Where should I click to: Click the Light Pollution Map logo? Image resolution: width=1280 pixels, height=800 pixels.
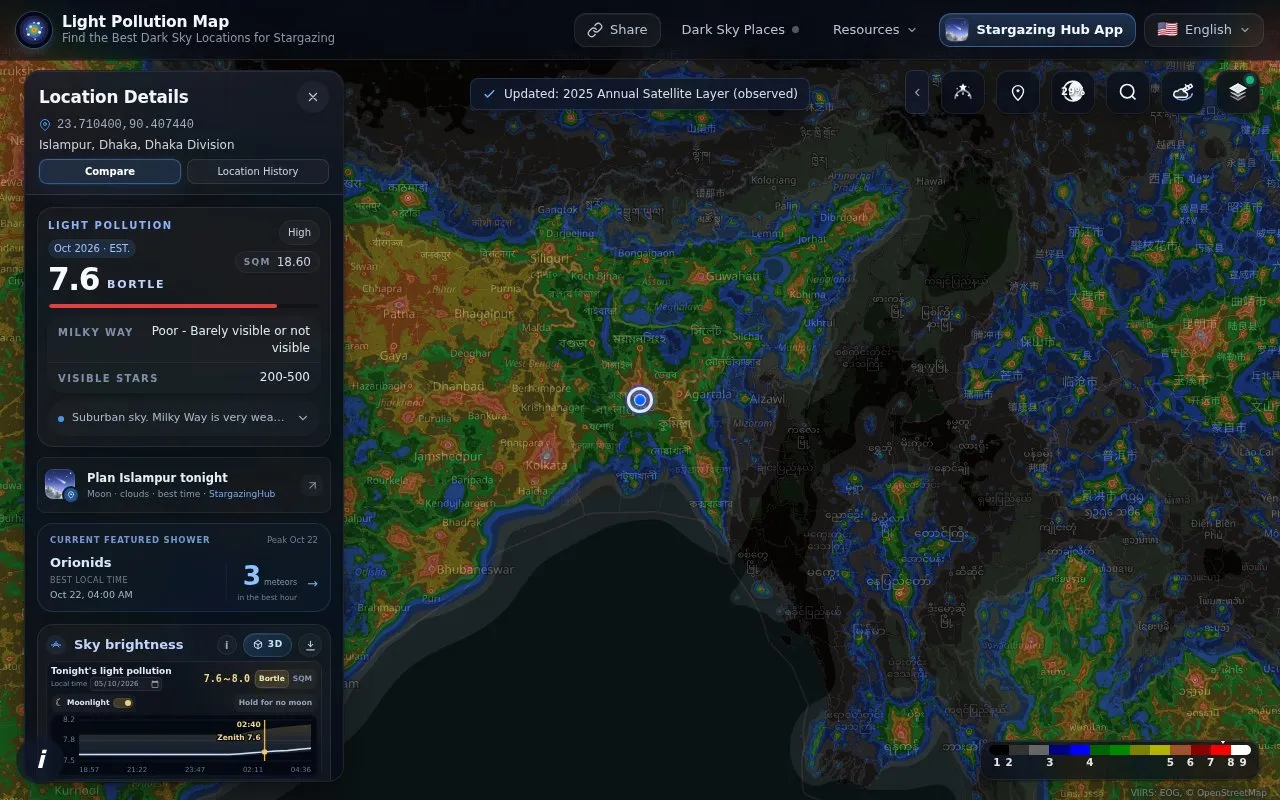pos(34,30)
